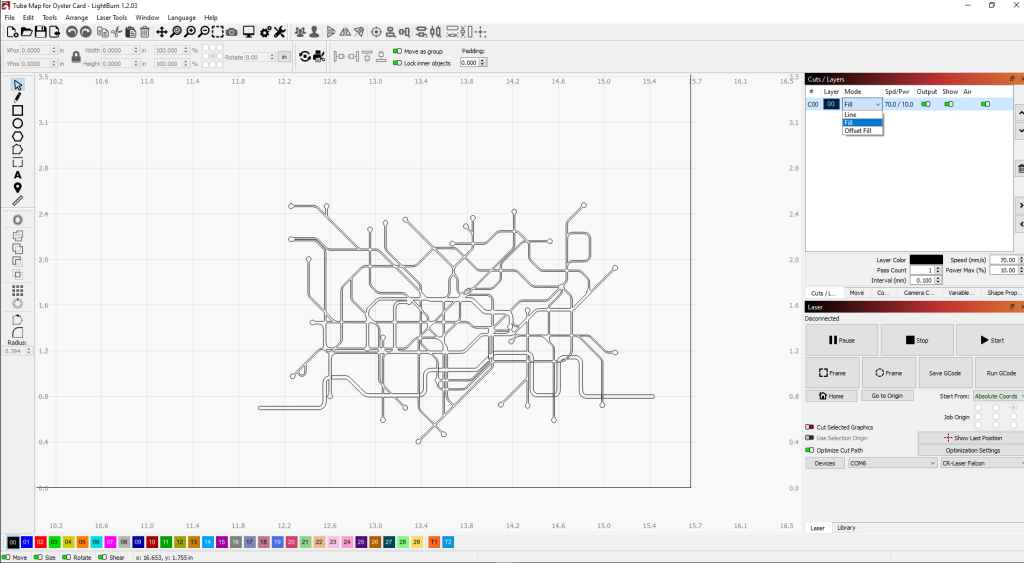This screenshot has width=1024, height=563.
Task: Click the Go to Origin button
Action: [887, 396]
